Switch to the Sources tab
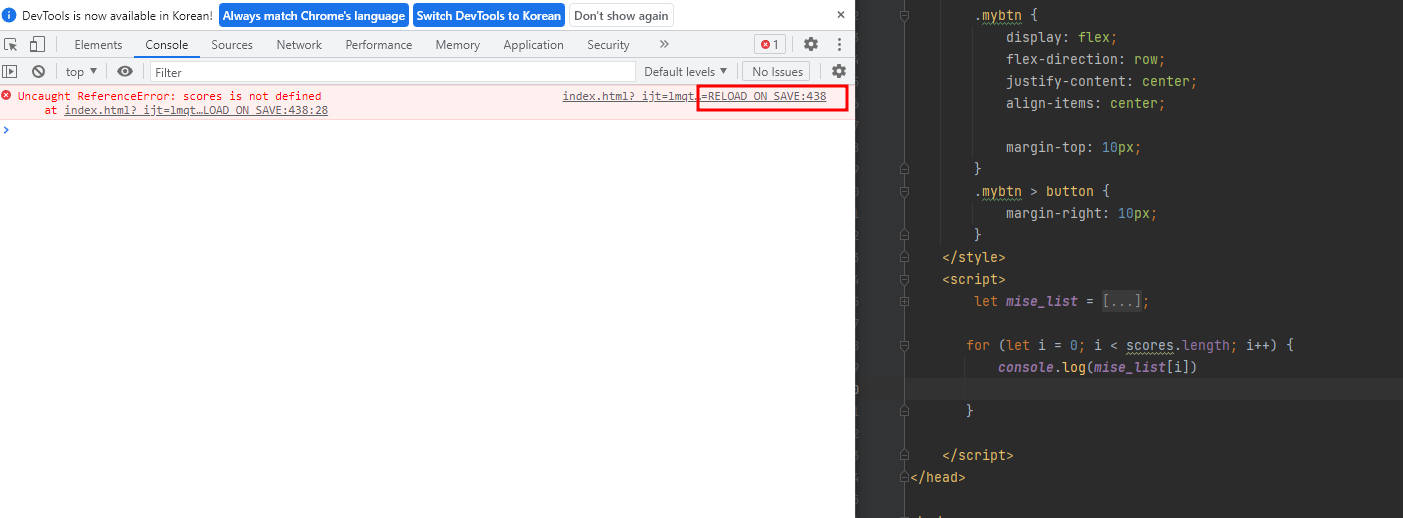 232,44
